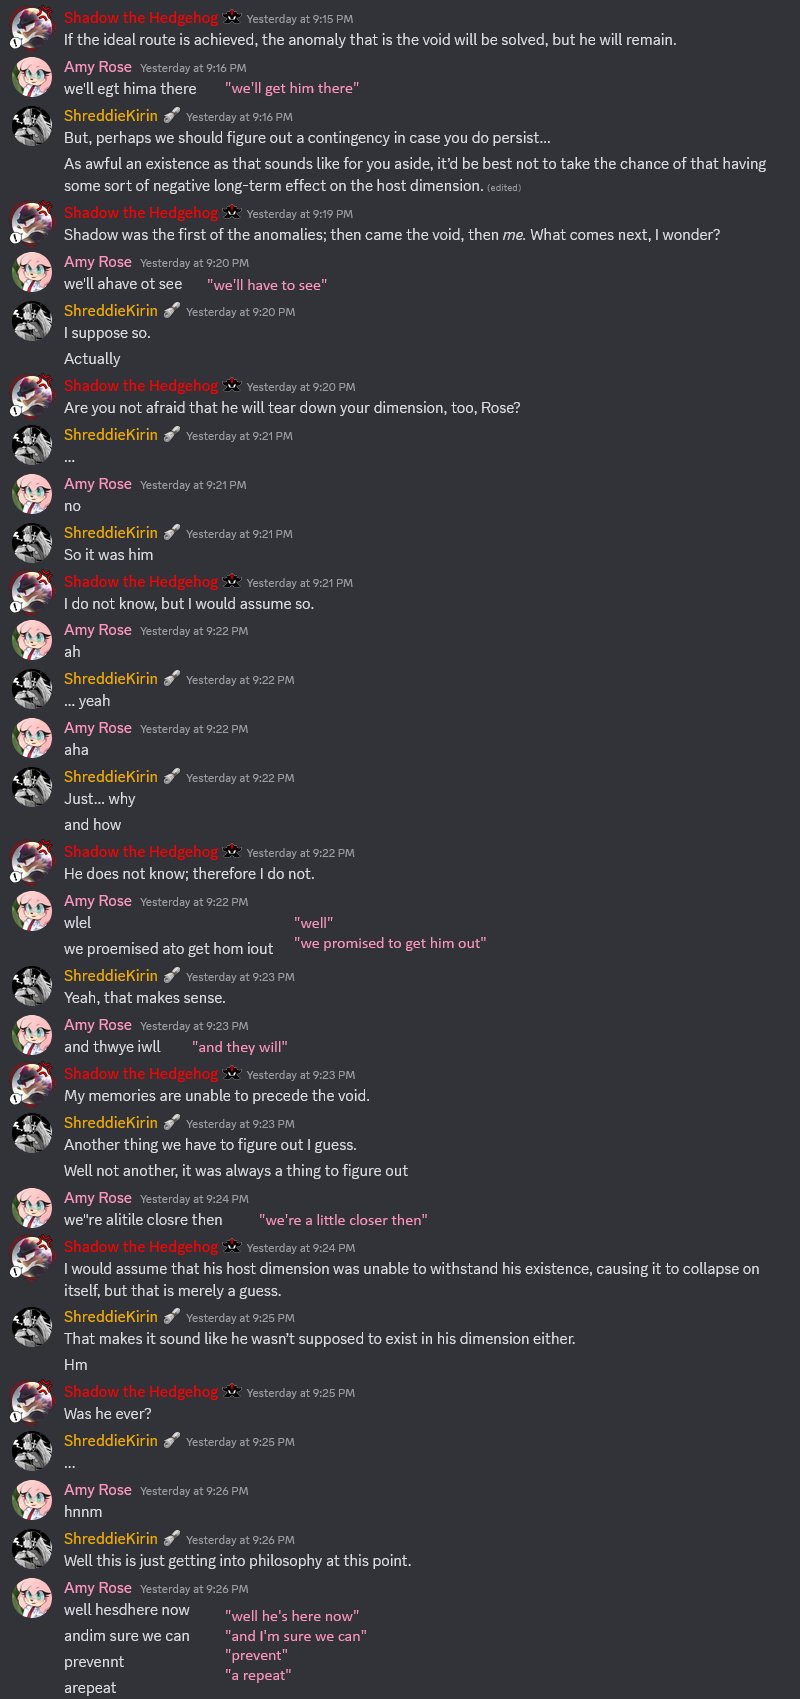
Task: Open Amy Rose's avatar on the final 9:26 PM message
Action: click(31, 1598)
